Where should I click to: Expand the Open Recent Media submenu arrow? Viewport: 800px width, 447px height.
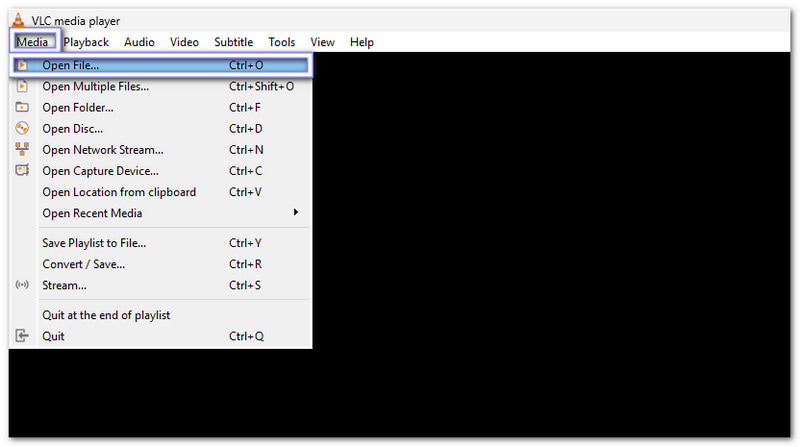295,213
